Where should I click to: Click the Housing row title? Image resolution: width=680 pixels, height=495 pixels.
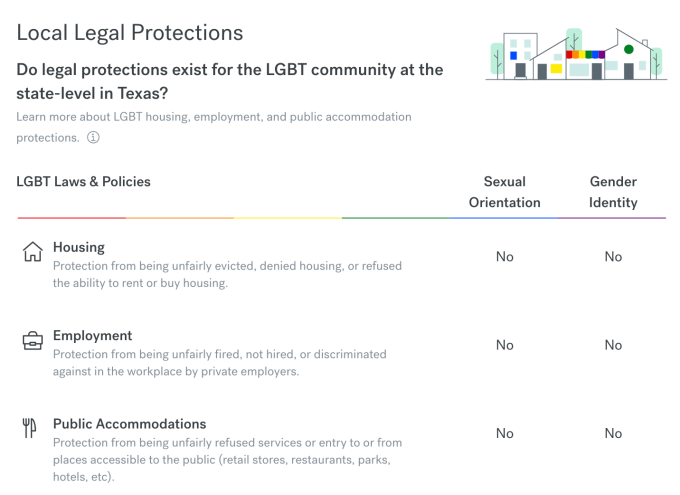pyautogui.click(x=79, y=247)
